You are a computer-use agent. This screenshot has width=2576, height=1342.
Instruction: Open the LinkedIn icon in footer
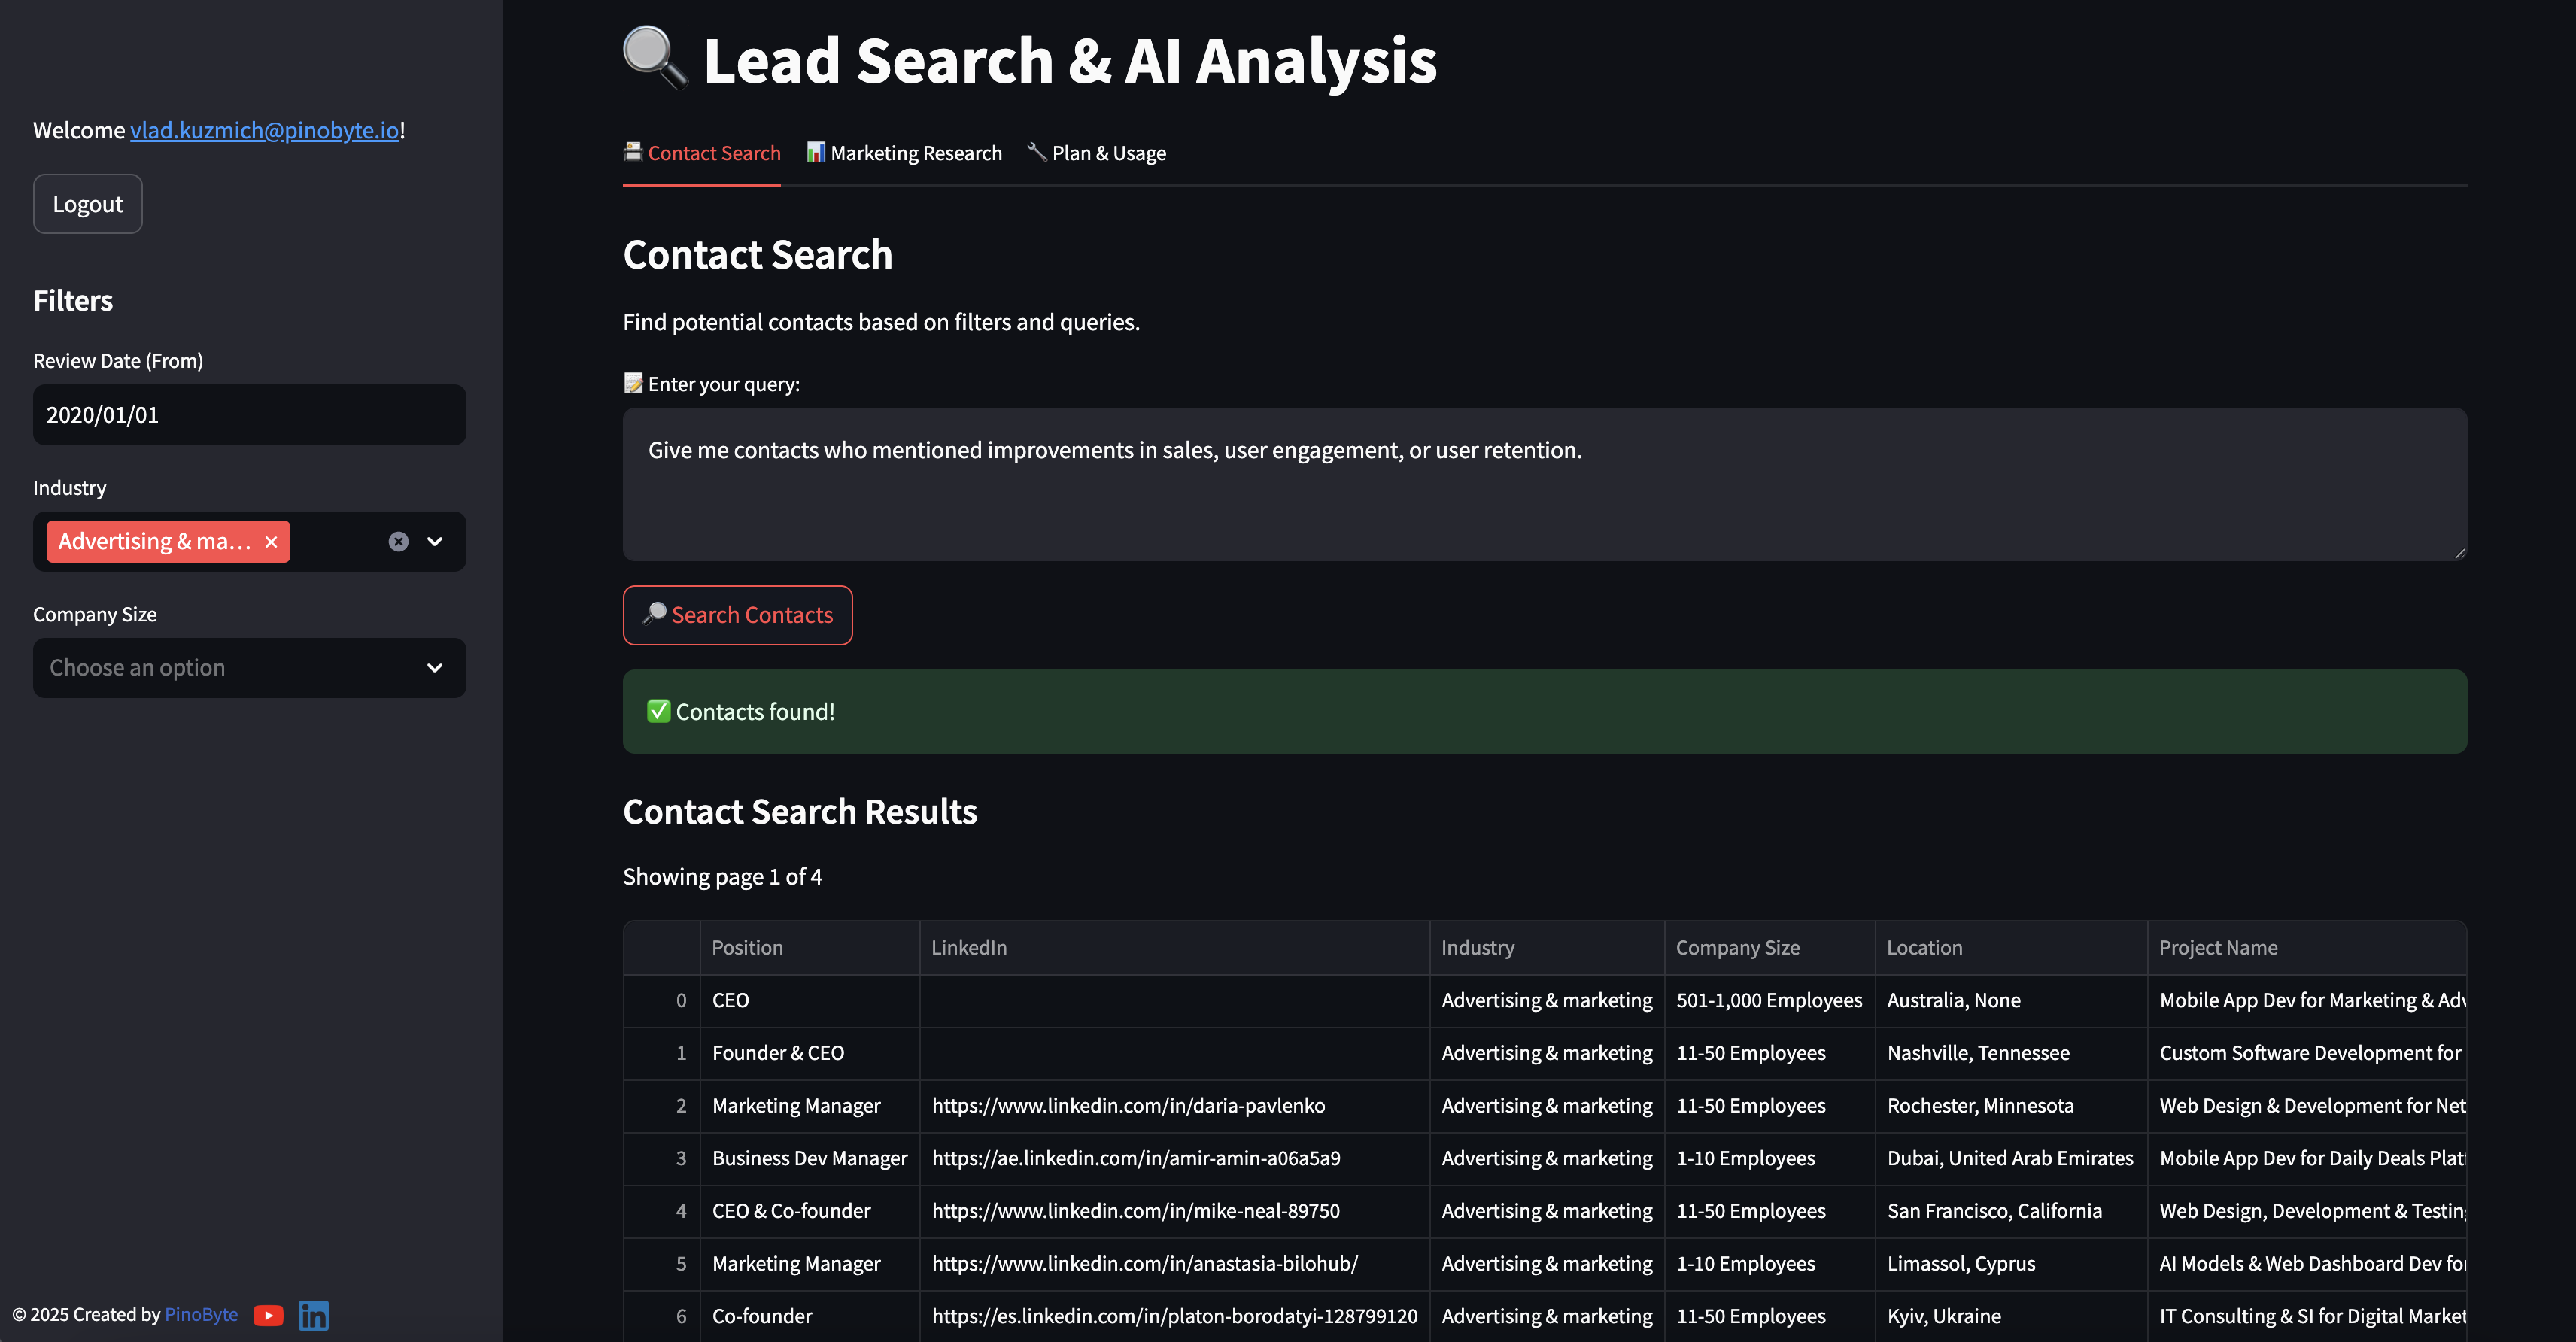coord(313,1315)
